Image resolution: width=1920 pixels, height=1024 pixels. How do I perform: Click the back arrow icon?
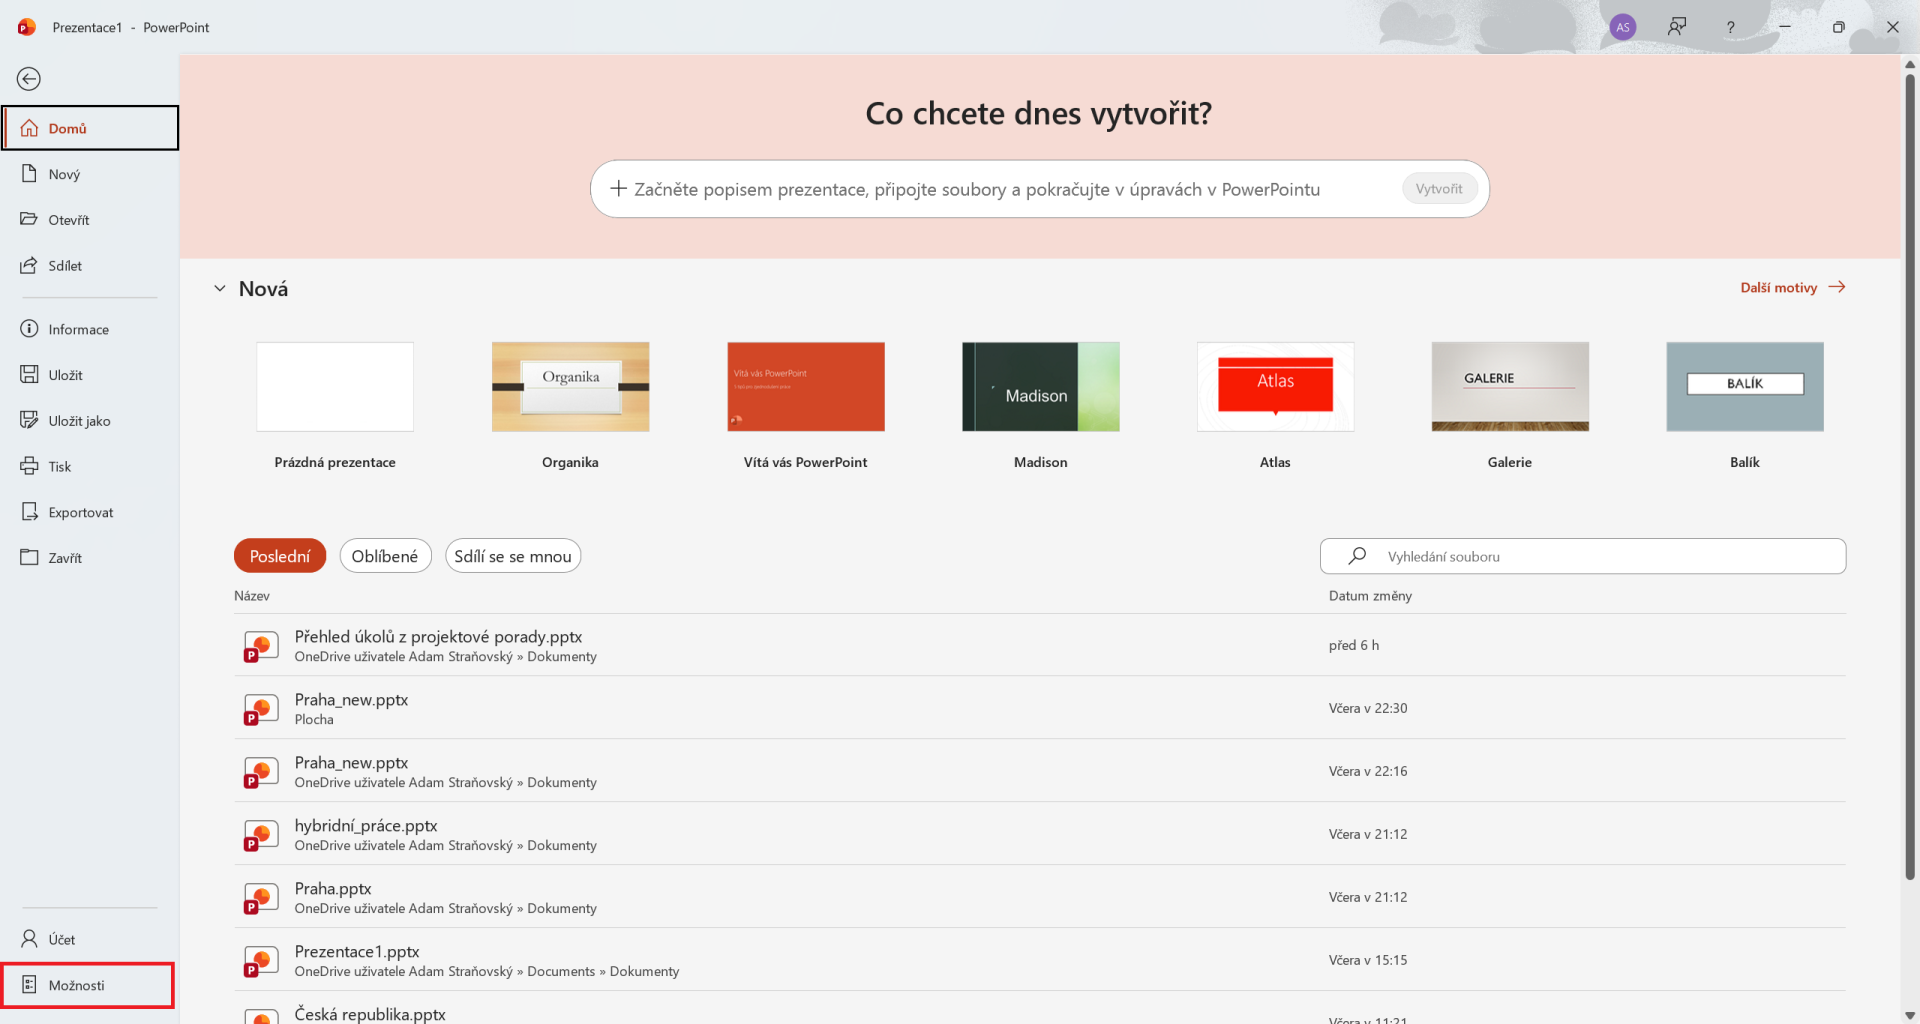coord(29,79)
